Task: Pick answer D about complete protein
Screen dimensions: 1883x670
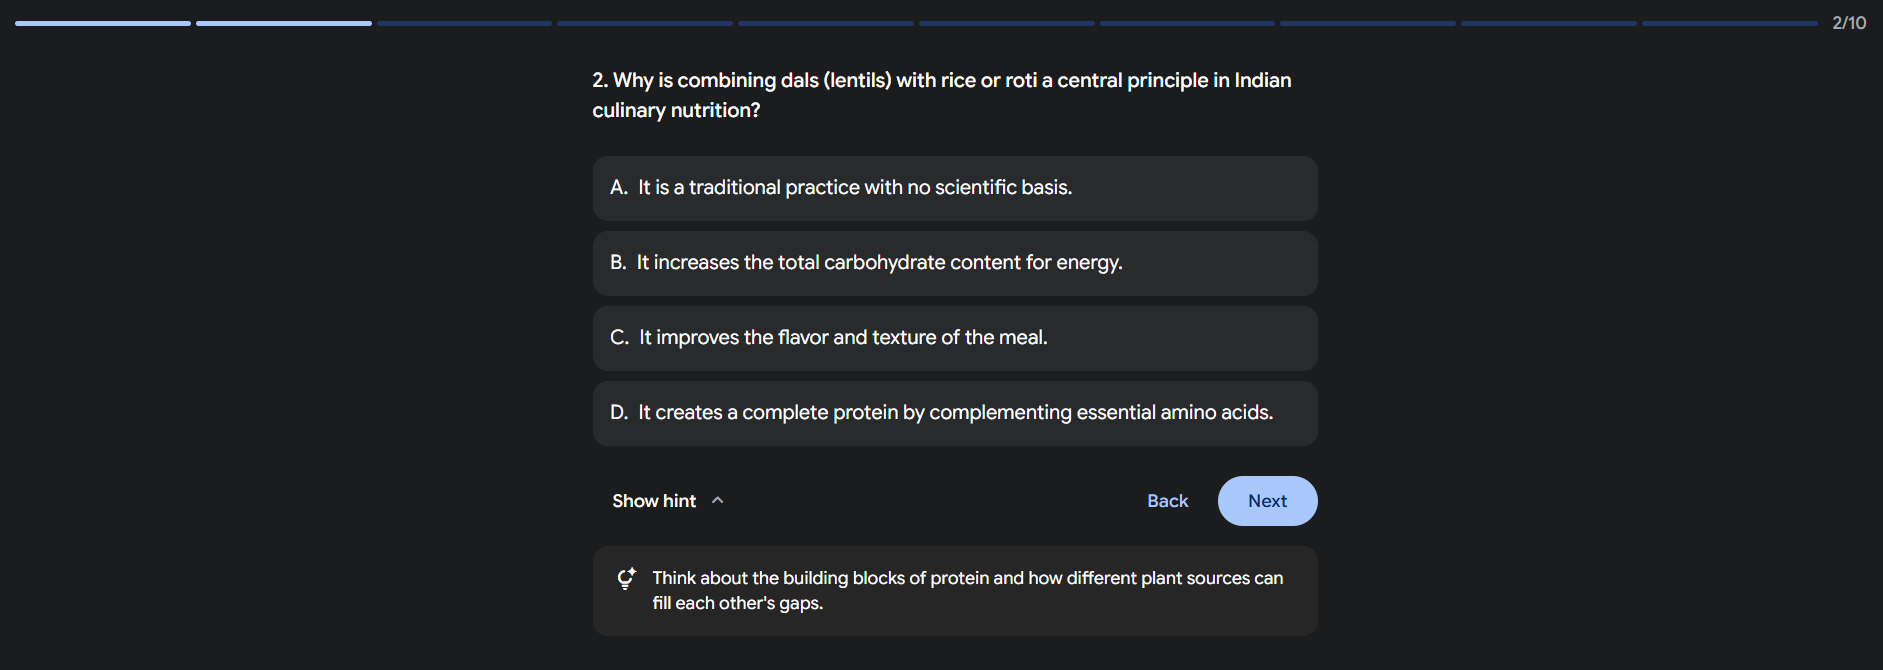Action: click(x=954, y=413)
